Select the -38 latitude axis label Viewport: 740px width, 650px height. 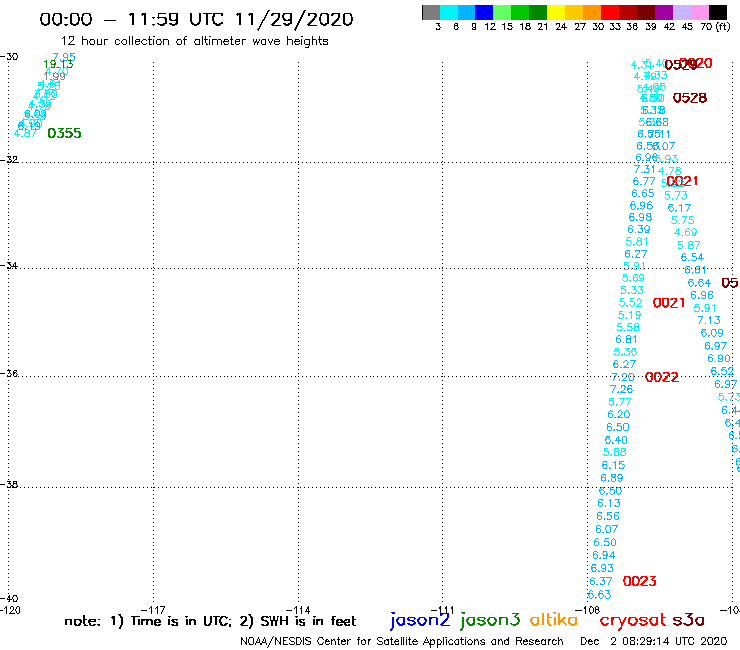(x=9, y=485)
